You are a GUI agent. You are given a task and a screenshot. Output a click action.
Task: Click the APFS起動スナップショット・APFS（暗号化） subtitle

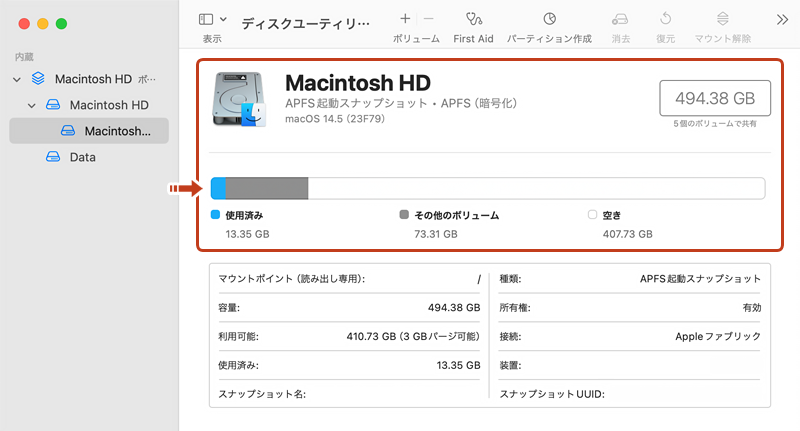[401, 104]
